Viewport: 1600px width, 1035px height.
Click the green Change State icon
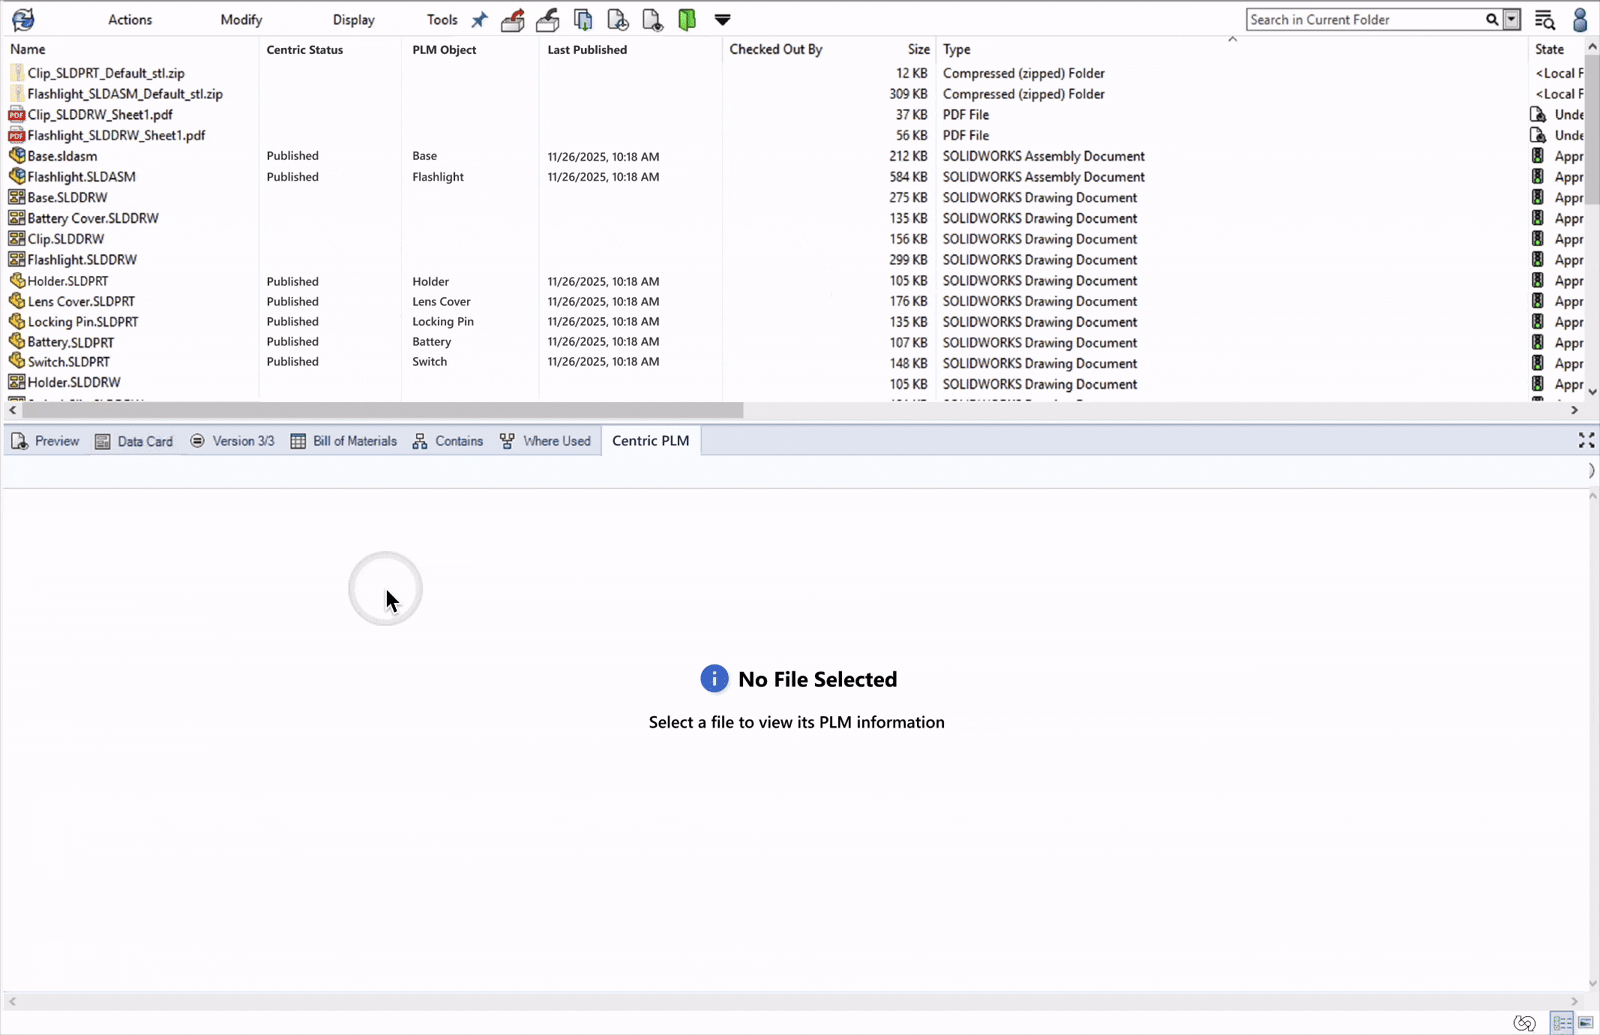pos(687,19)
